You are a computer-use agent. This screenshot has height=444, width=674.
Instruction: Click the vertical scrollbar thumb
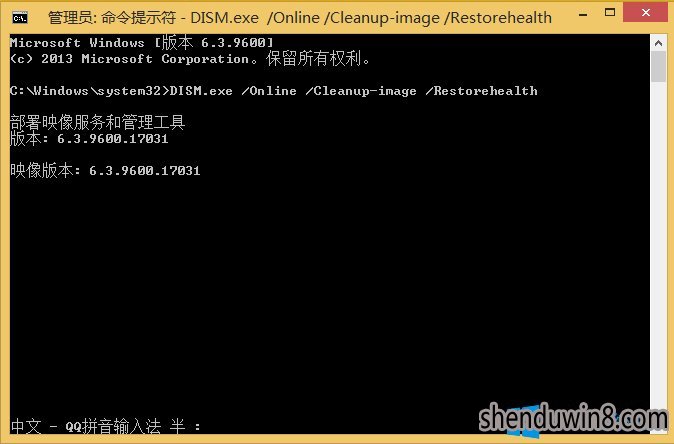pos(658,67)
